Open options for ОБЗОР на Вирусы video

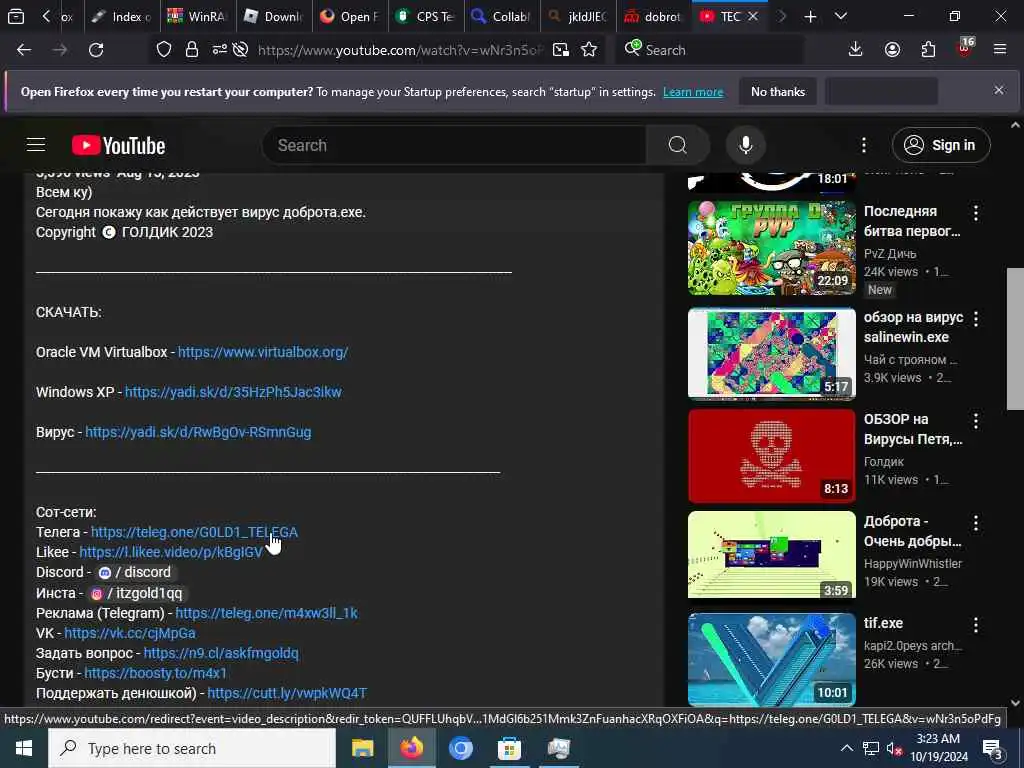click(x=976, y=421)
